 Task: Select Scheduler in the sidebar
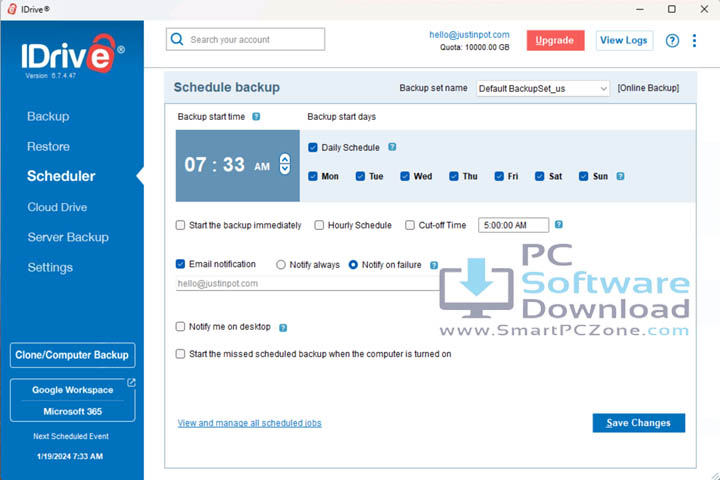point(61,176)
